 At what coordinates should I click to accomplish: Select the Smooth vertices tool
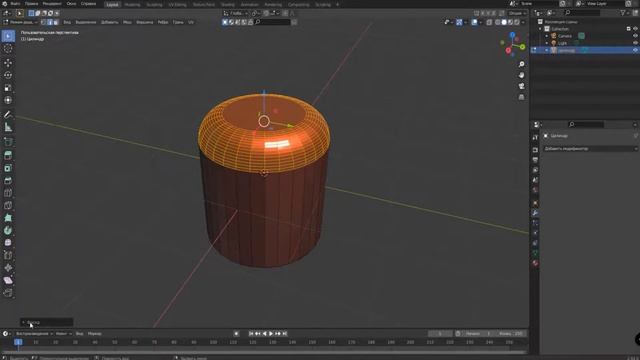click(8, 243)
